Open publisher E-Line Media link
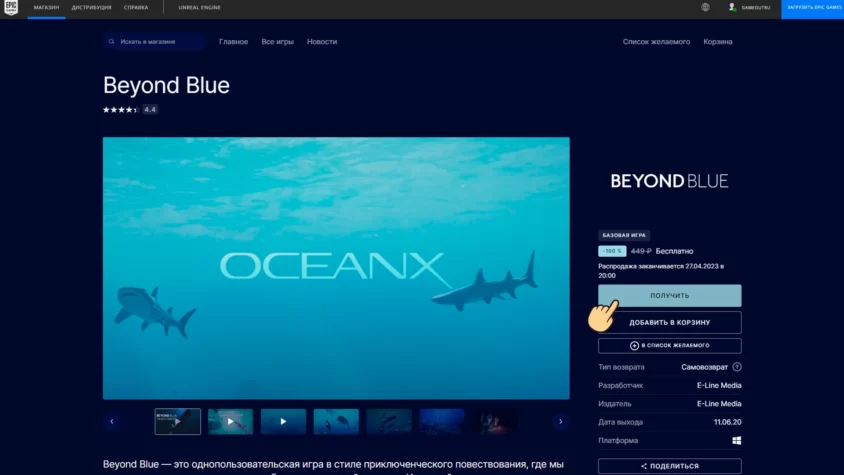844x475 pixels. click(719, 404)
